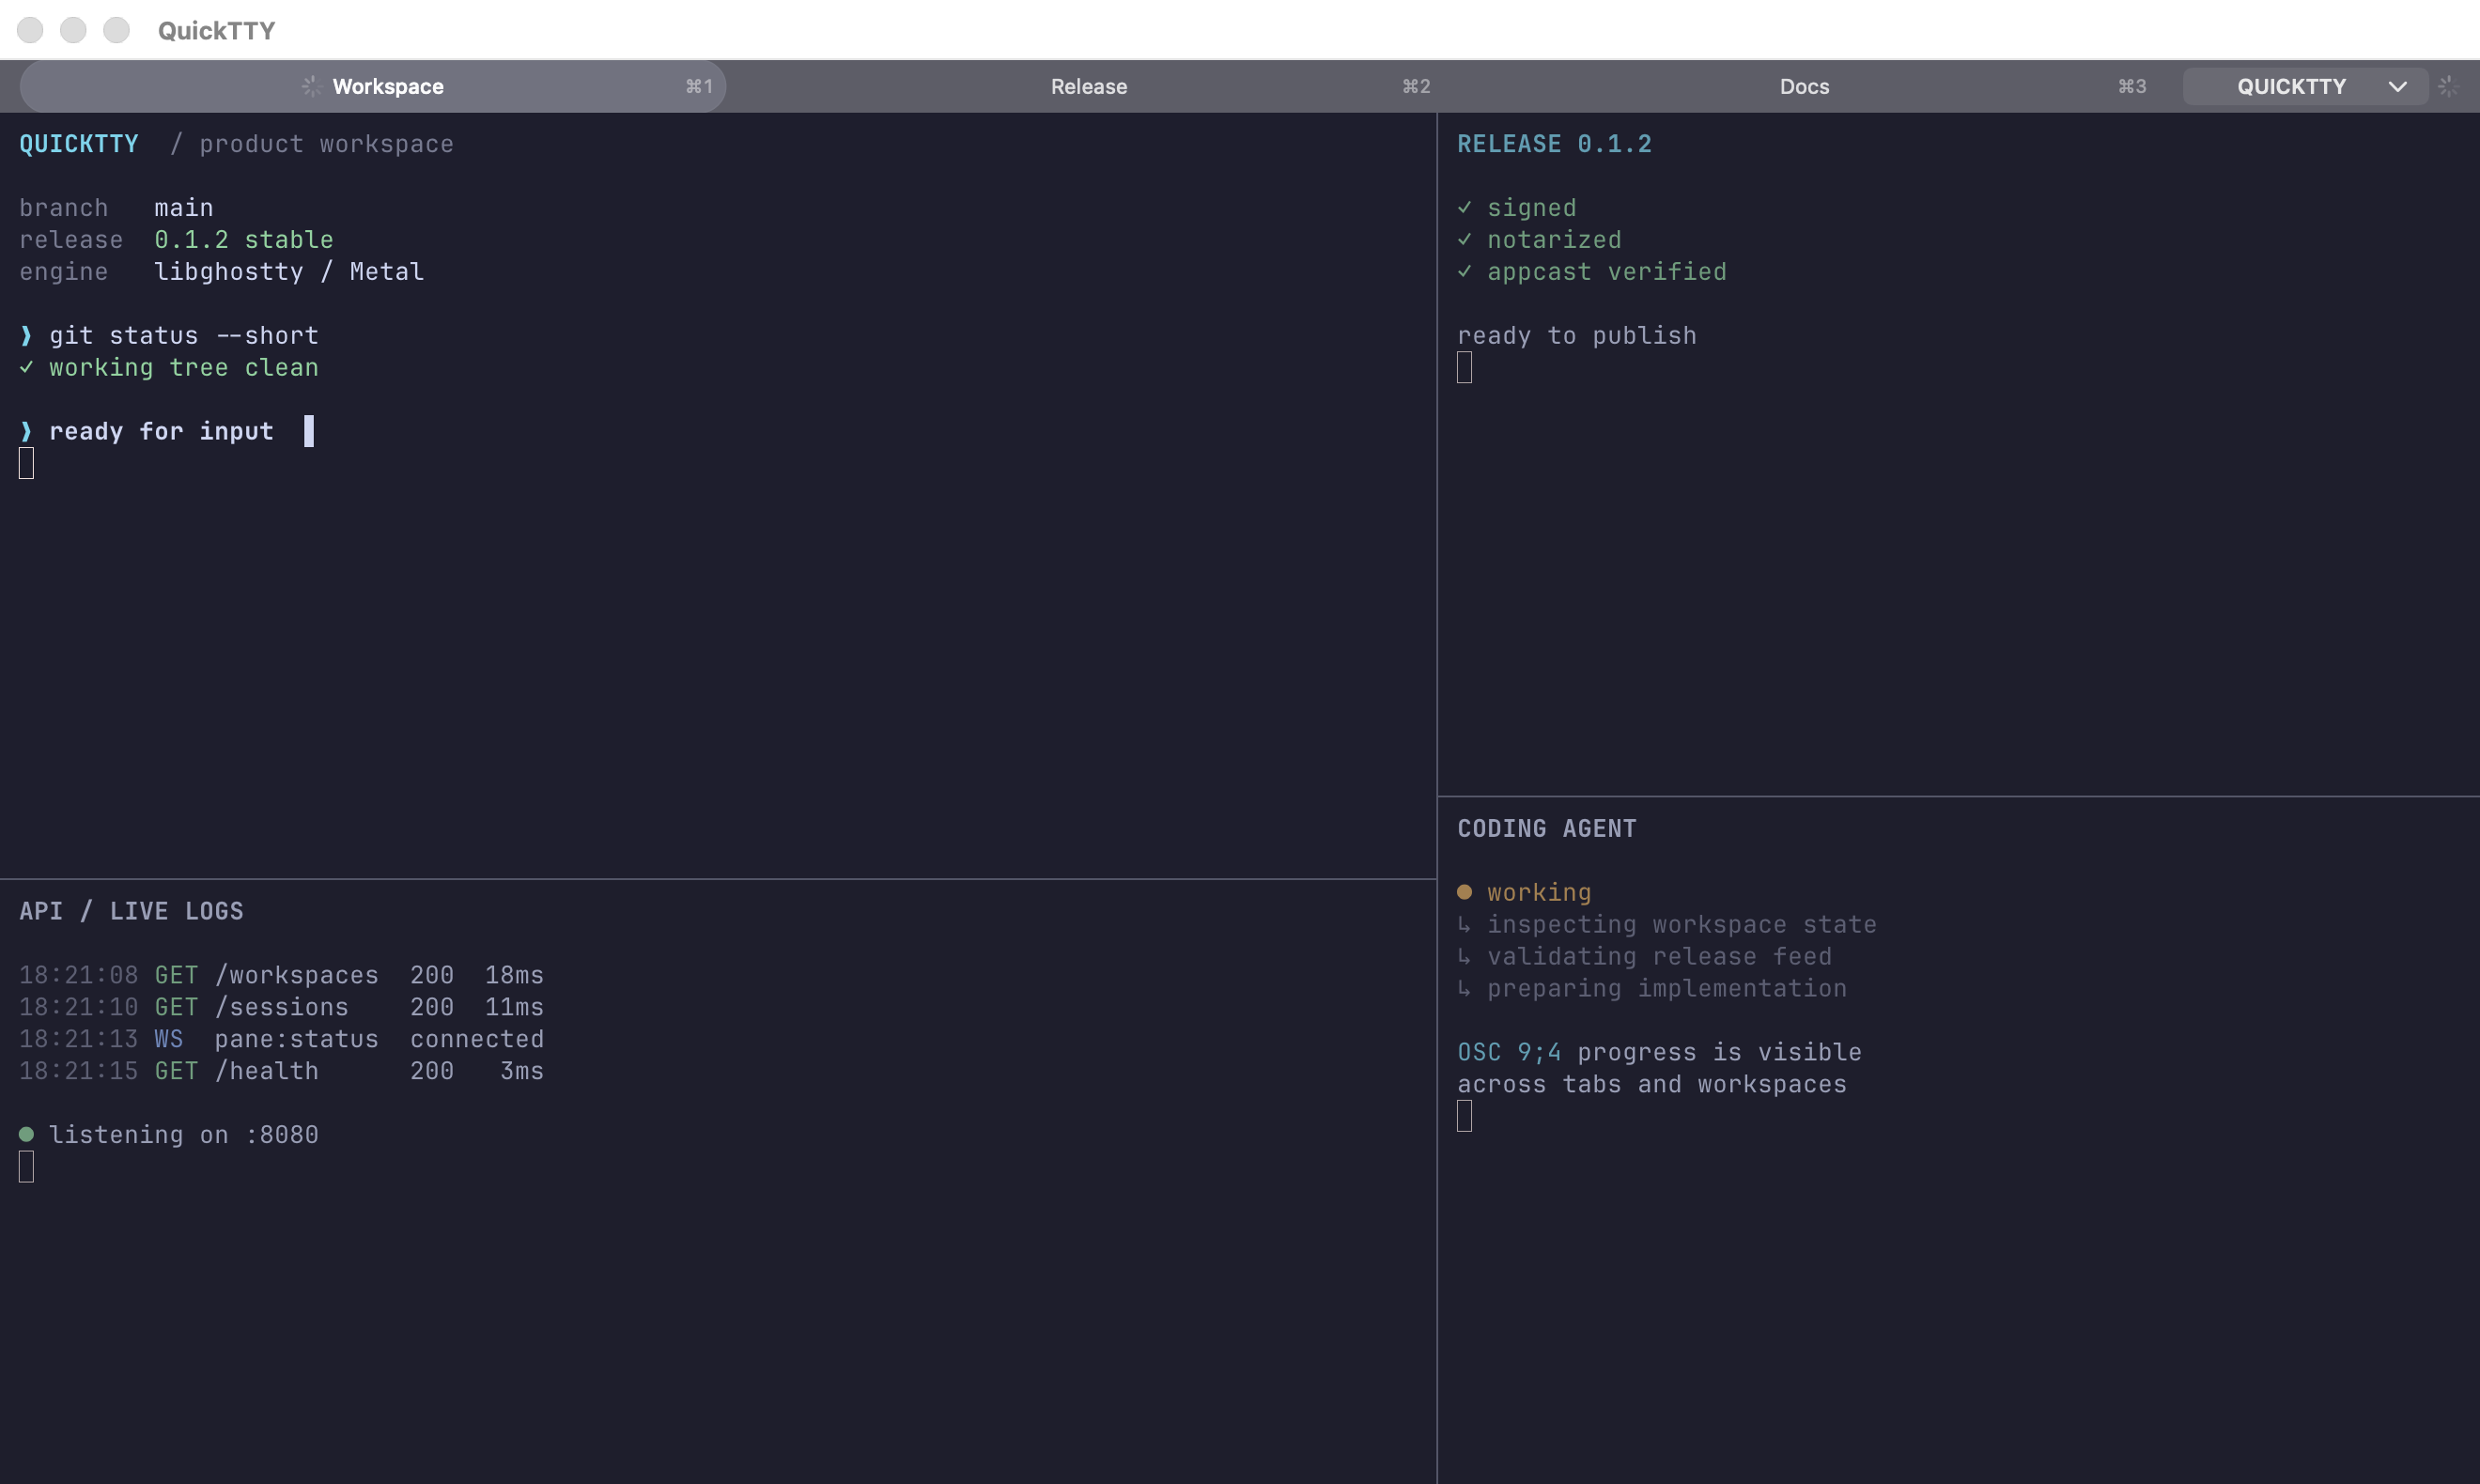
Task: Click the block cursor after 'ready for input'
Action: pyautogui.click(x=309, y=431)
